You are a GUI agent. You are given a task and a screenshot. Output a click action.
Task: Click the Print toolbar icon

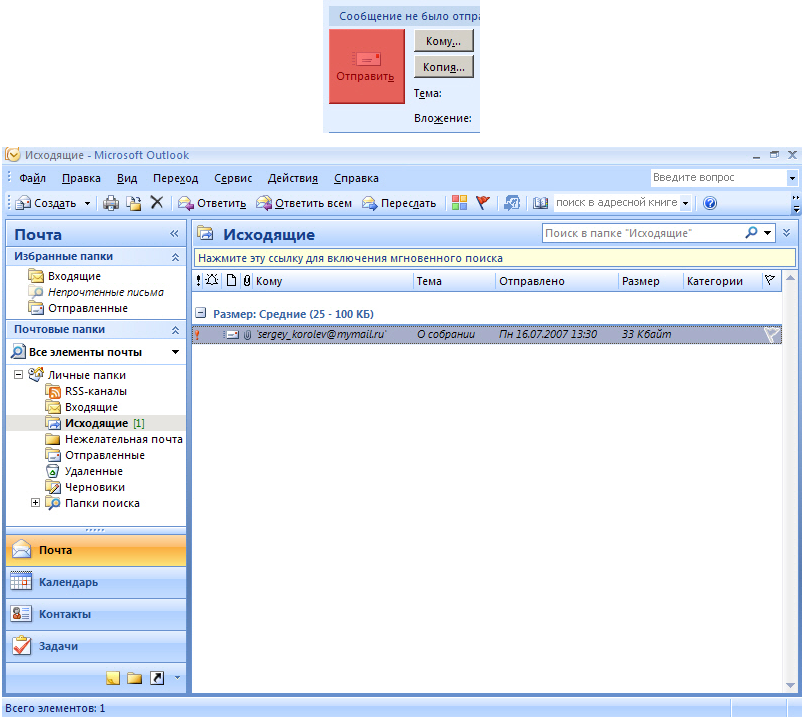coord(111,203)
